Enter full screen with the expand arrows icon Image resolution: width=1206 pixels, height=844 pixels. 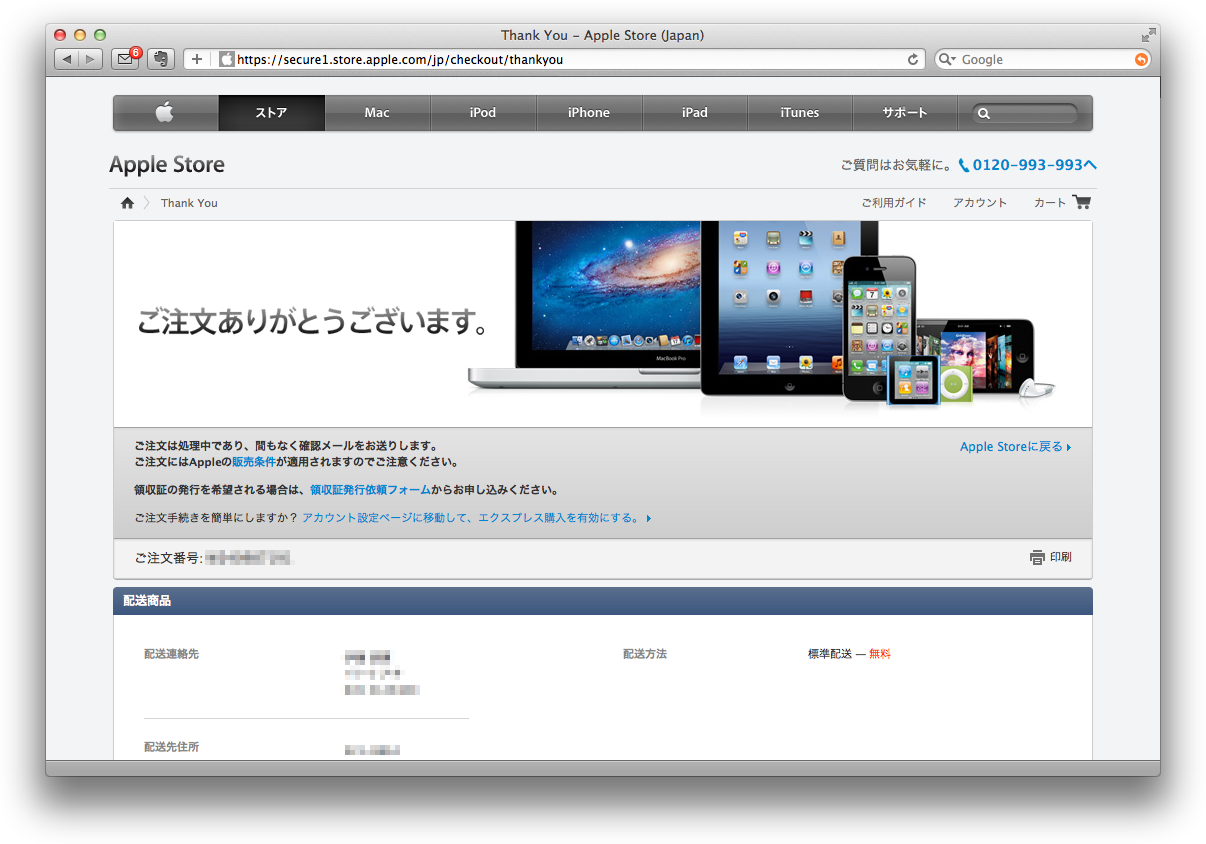coord(1148,35)
